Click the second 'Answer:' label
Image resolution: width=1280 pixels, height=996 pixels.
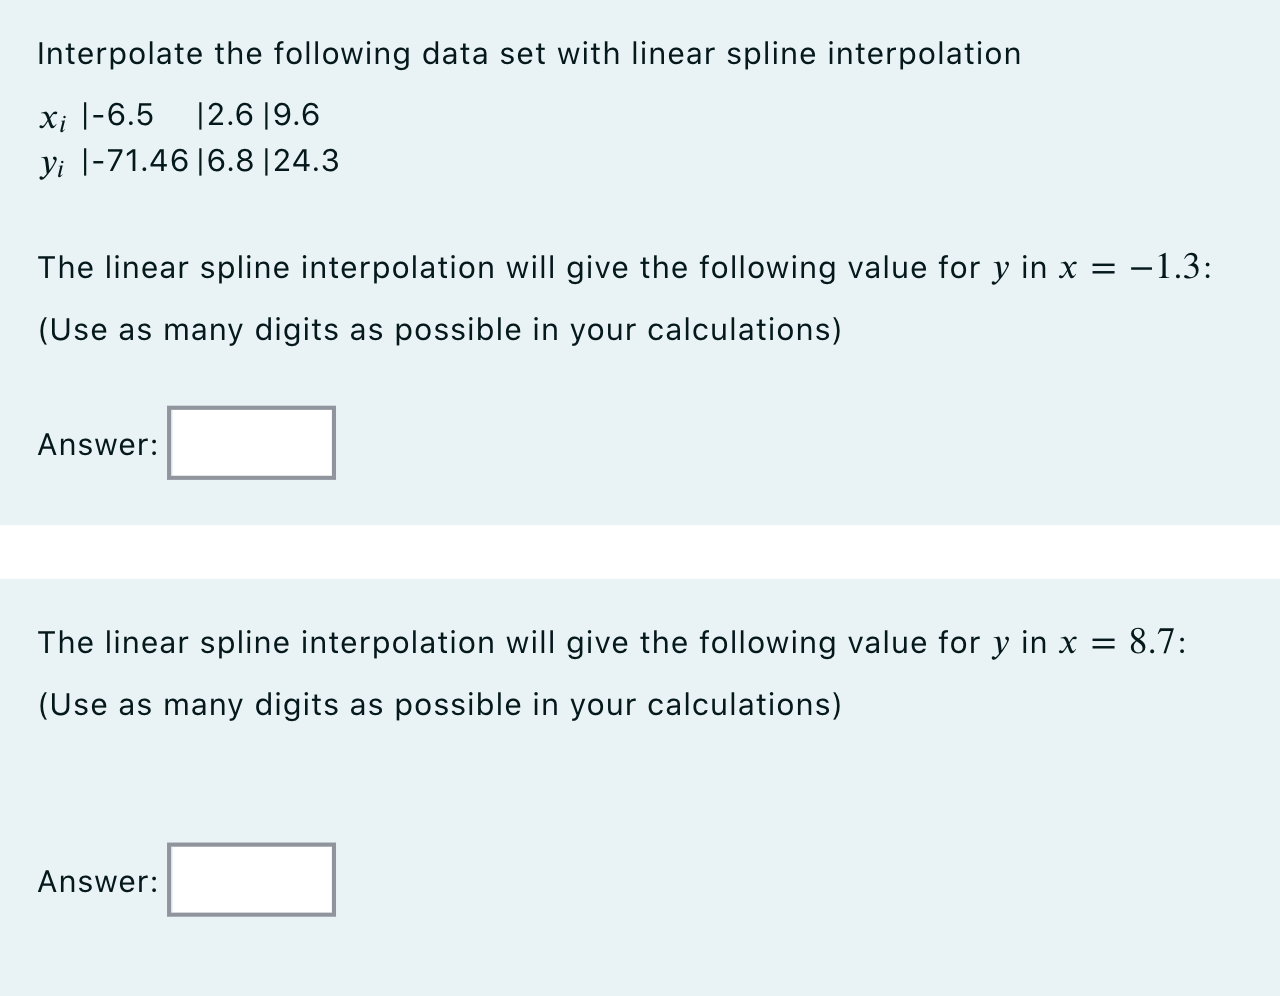tap(98, 882)
